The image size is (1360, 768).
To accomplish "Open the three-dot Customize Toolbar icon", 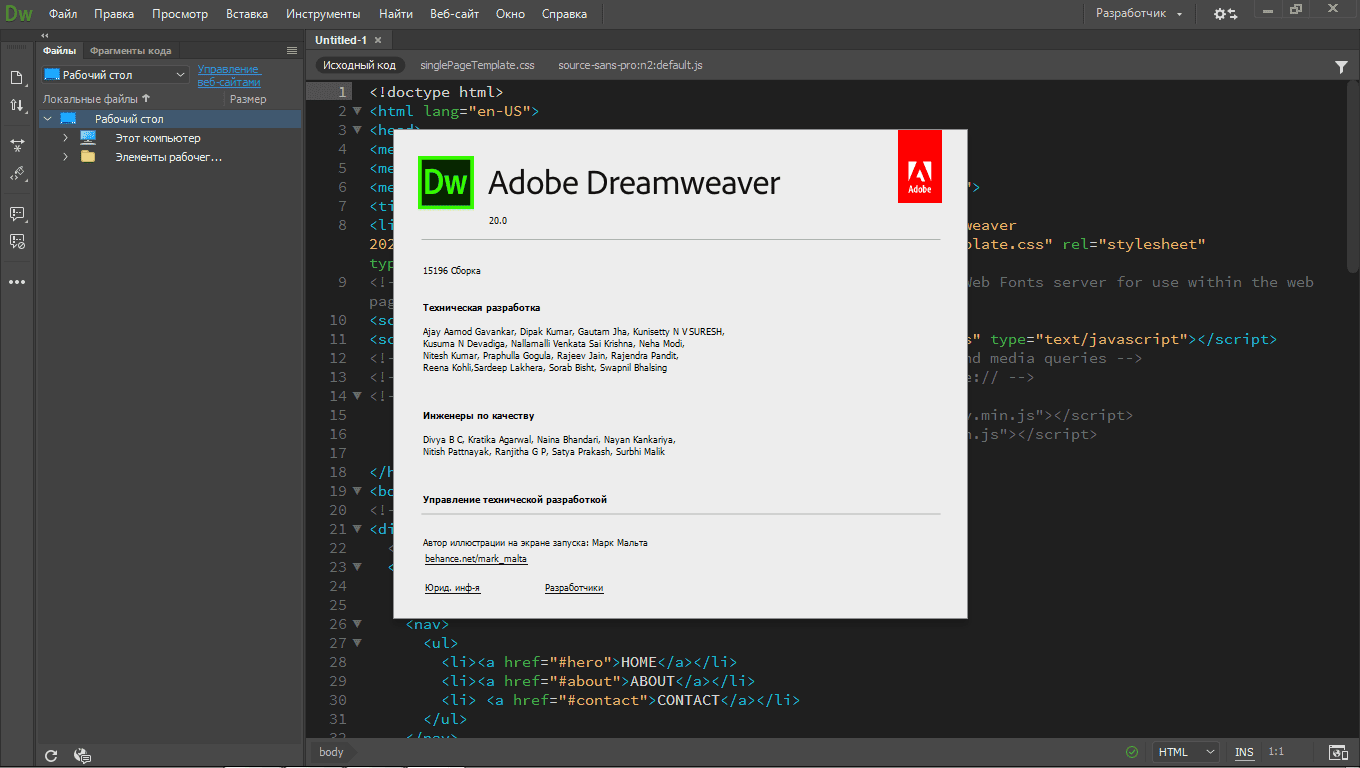I will point(17,282).
